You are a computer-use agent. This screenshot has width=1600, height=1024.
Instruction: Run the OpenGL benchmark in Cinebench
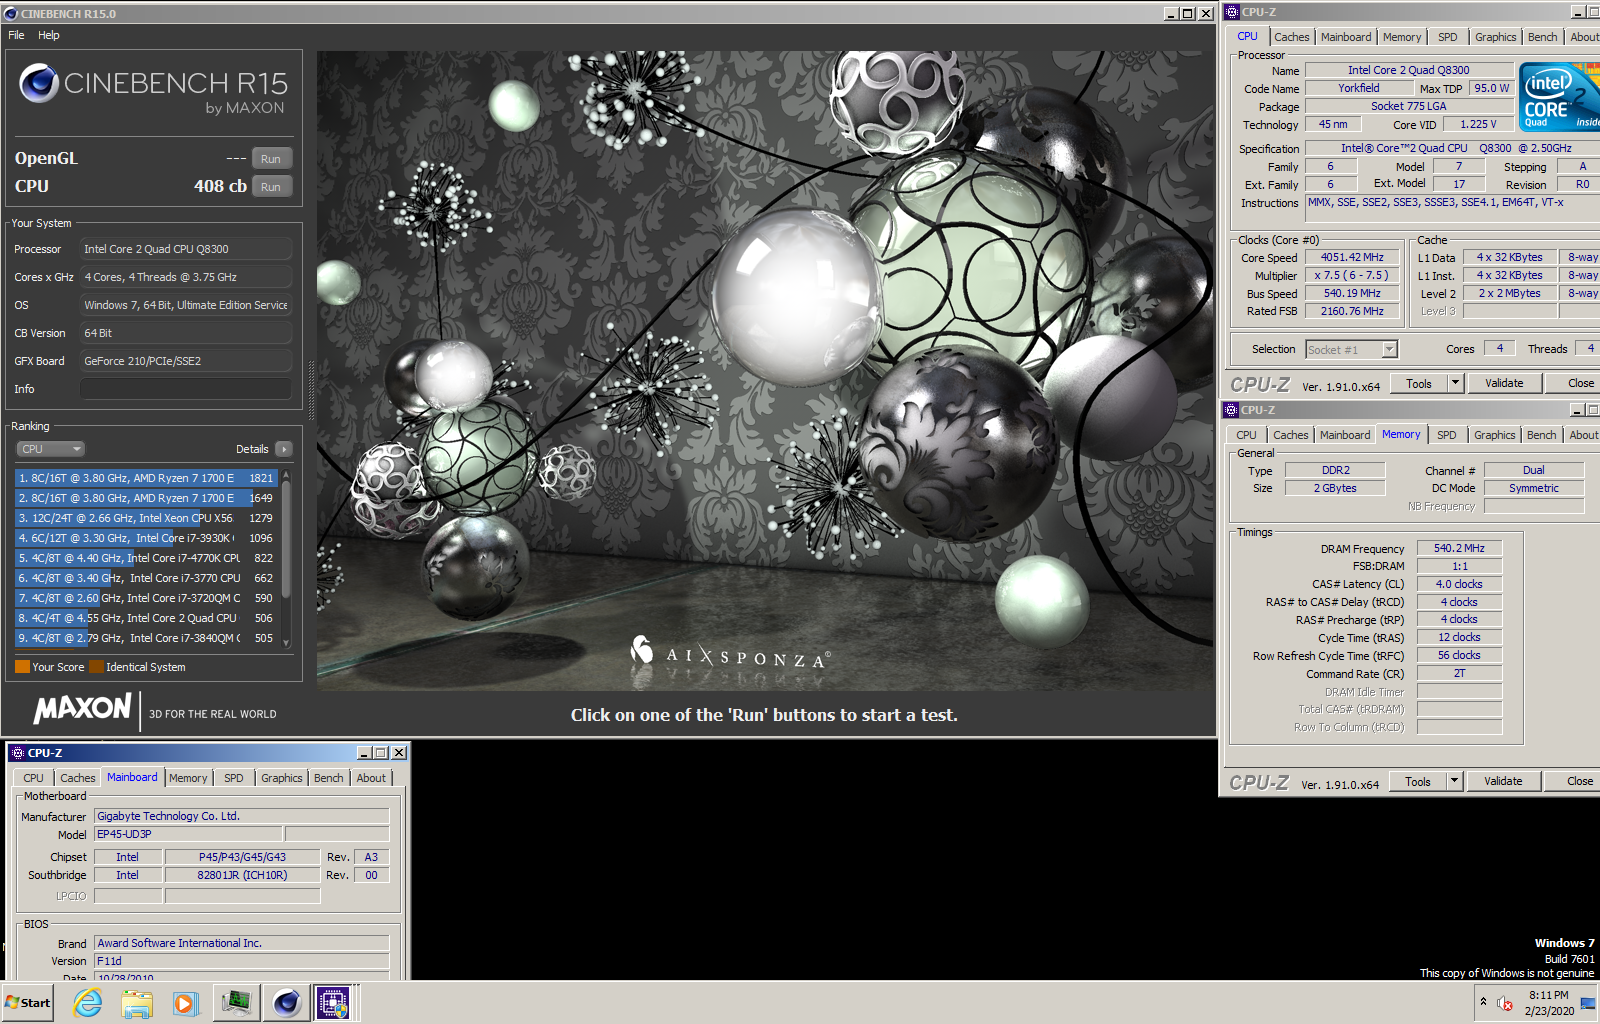point(271,159)
